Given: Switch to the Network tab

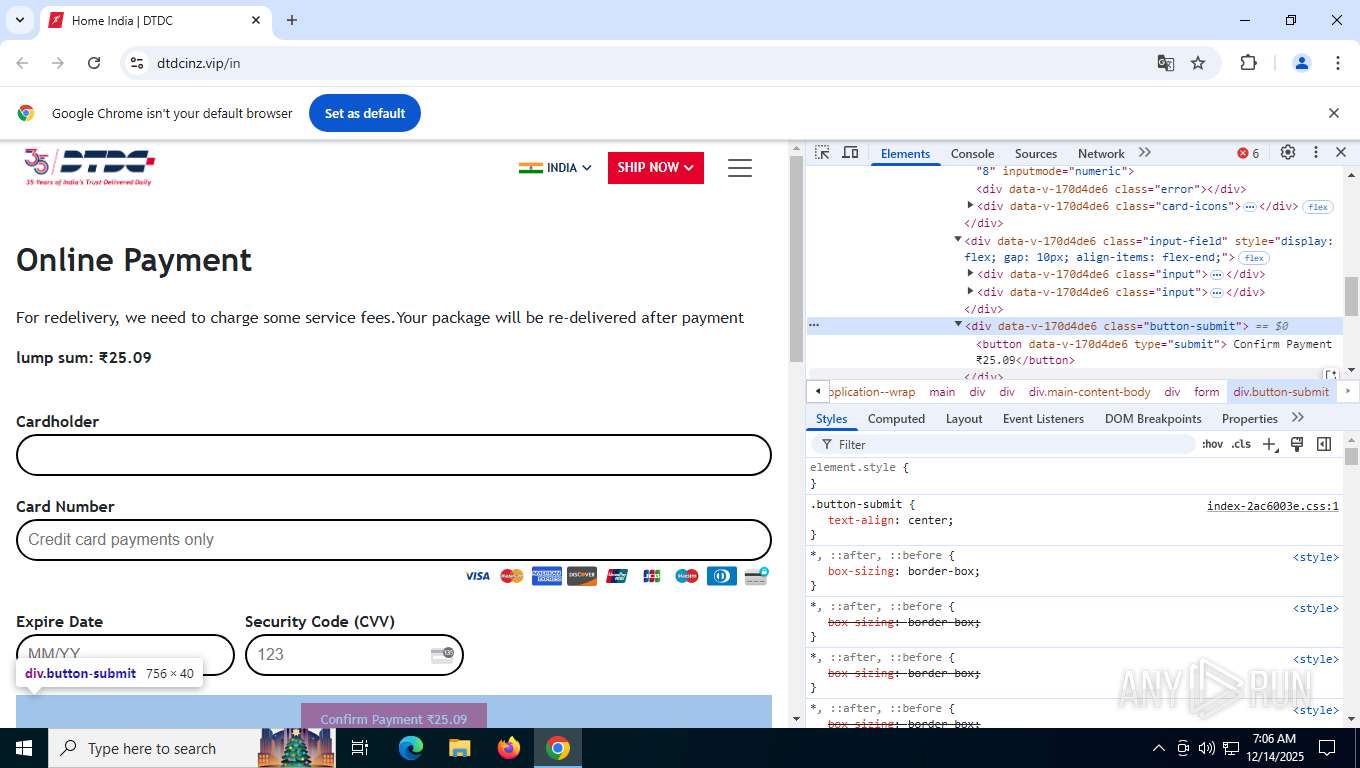Looking at the screenshot, I should pos(1101,153).
